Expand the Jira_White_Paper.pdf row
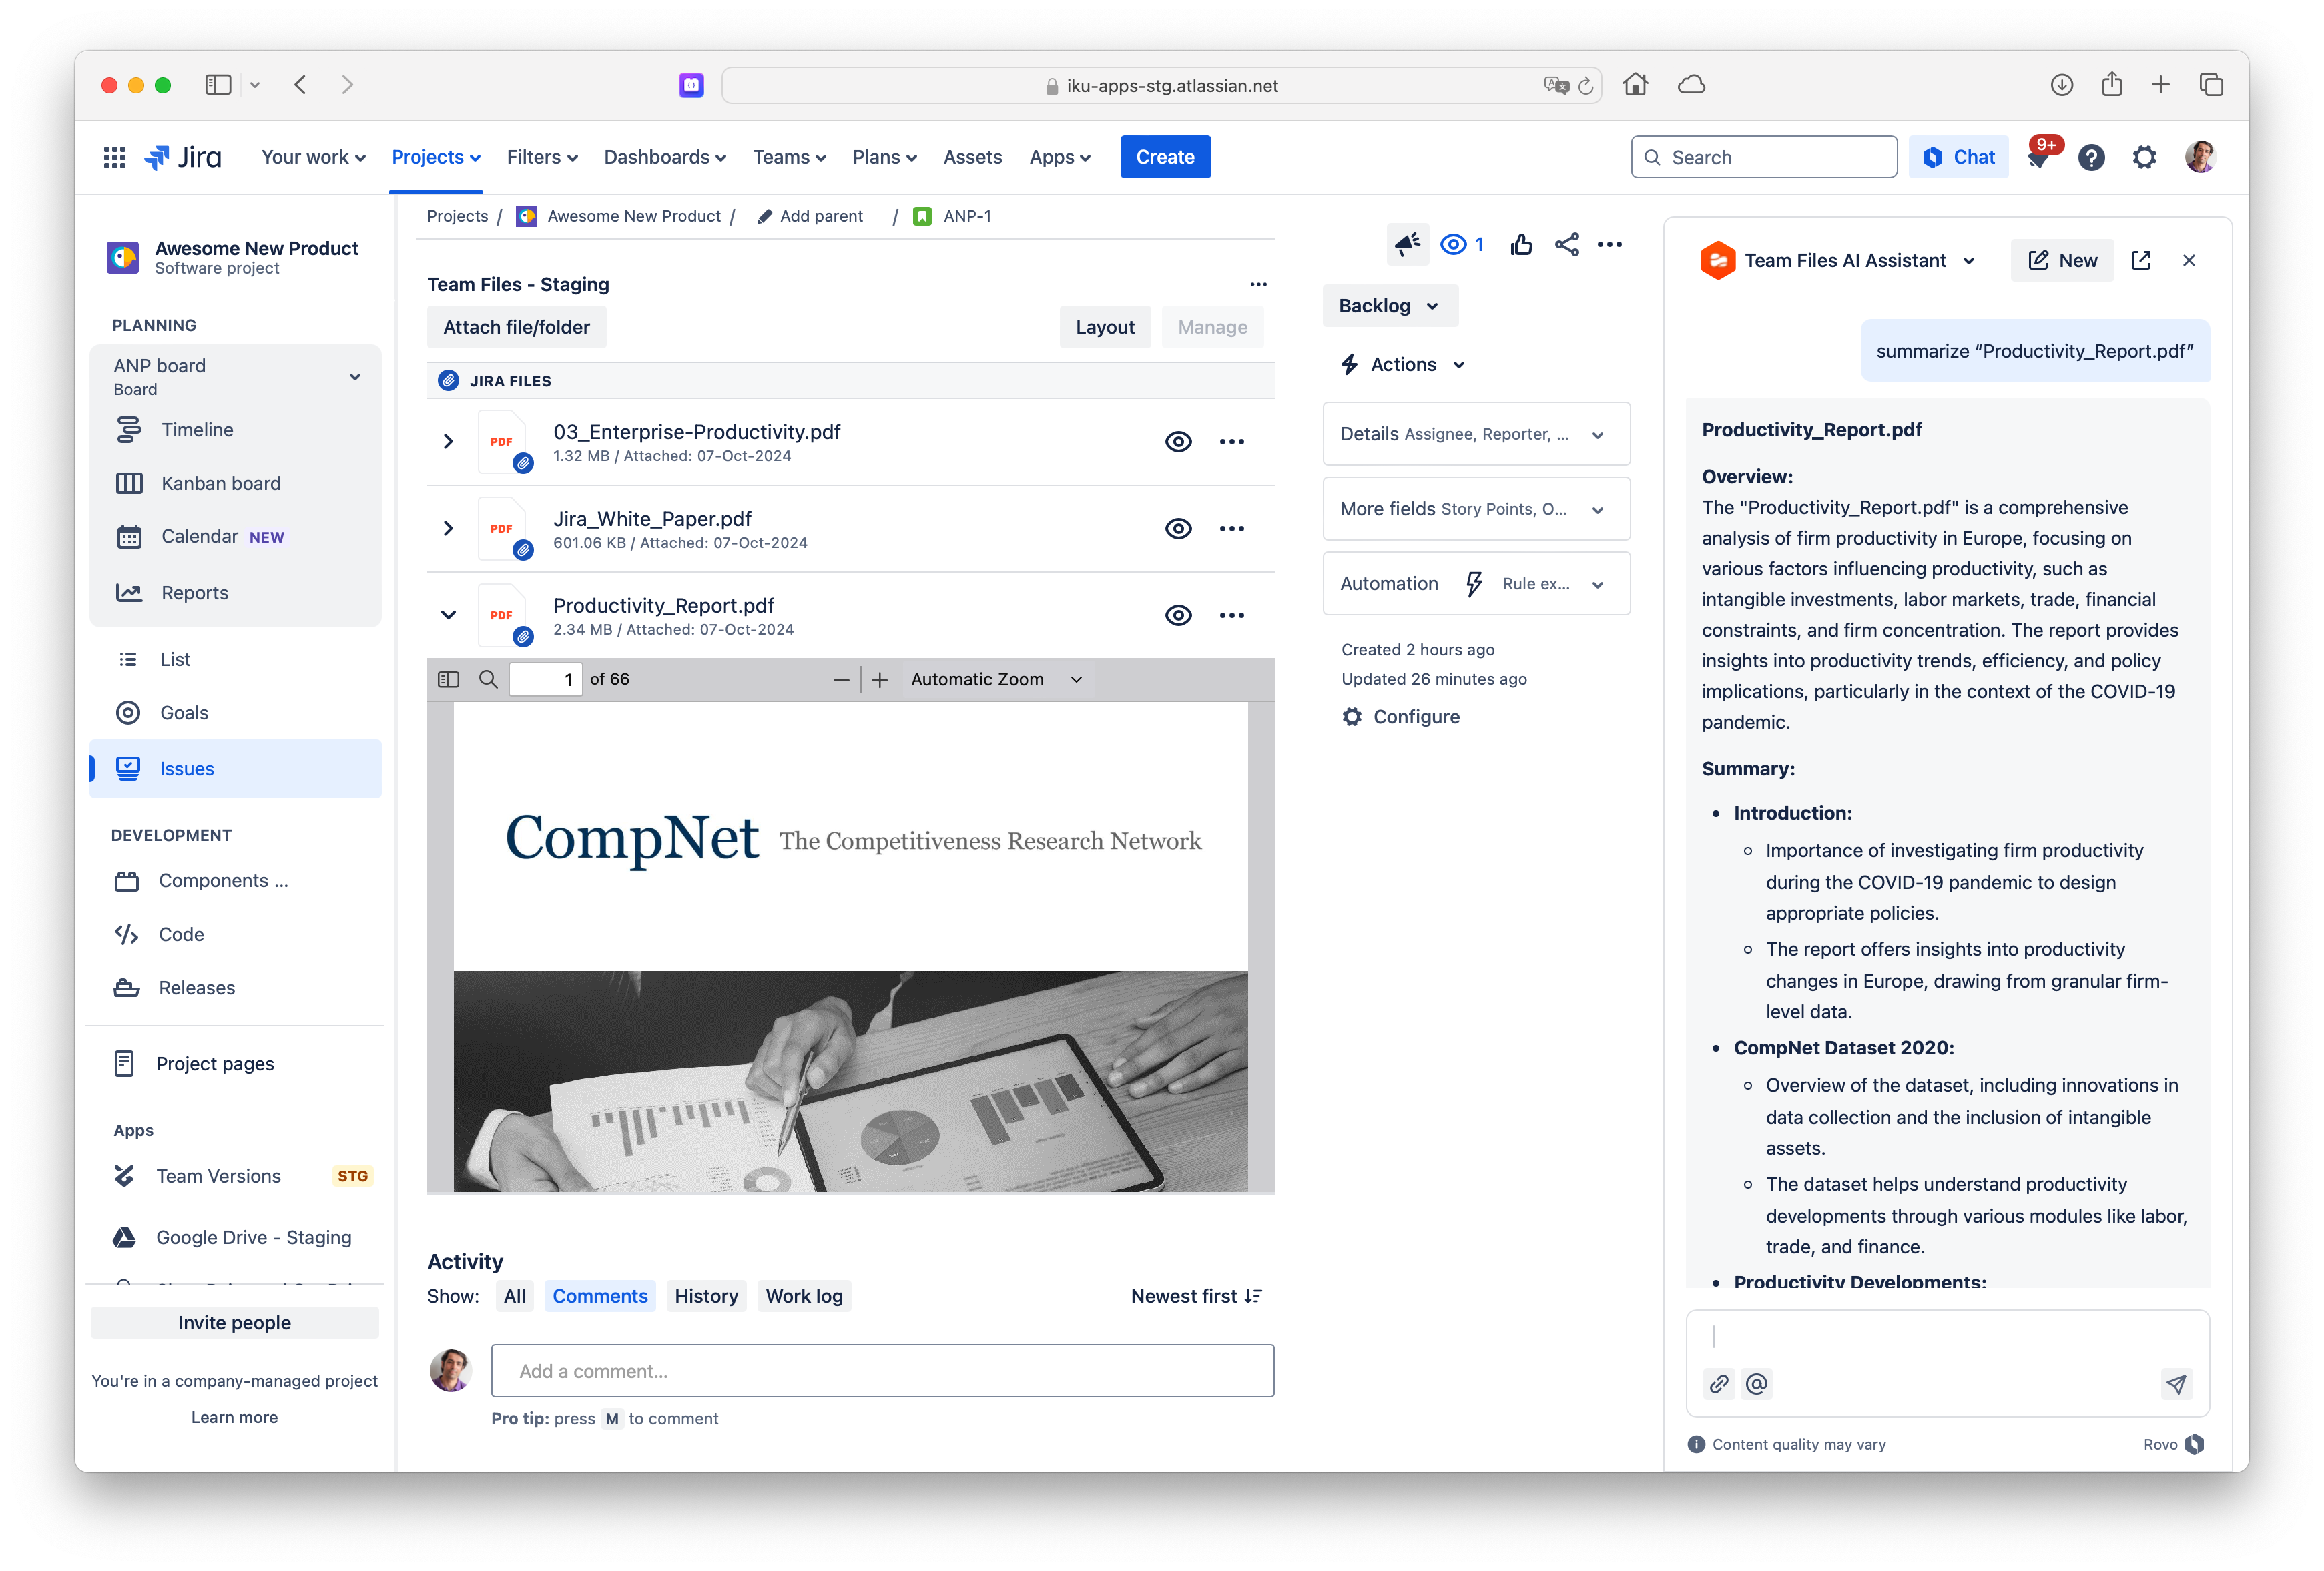This screenshot has height=1571, width=2324. (x=448, y=528)
